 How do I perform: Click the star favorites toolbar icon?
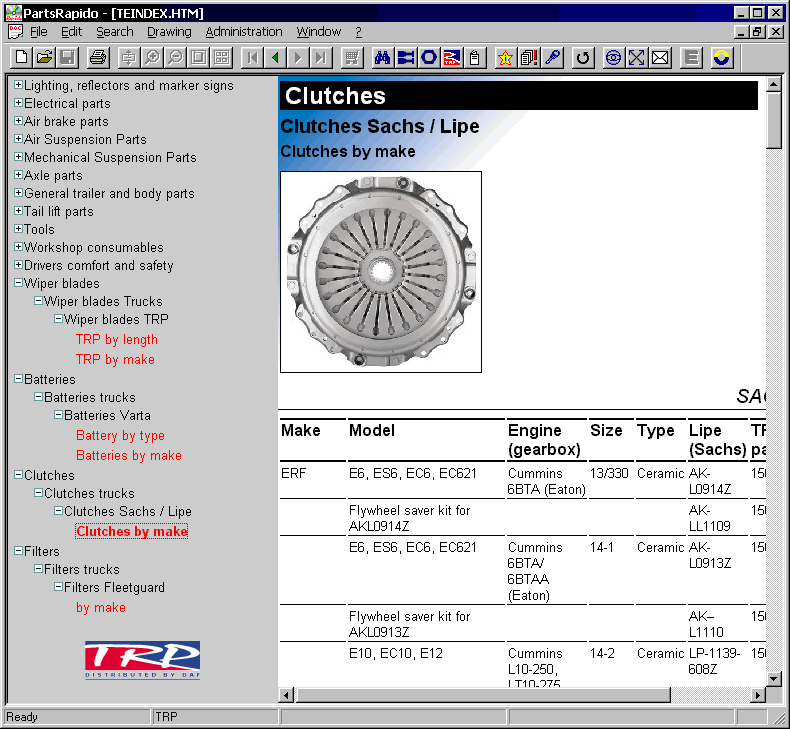[505, 57]
